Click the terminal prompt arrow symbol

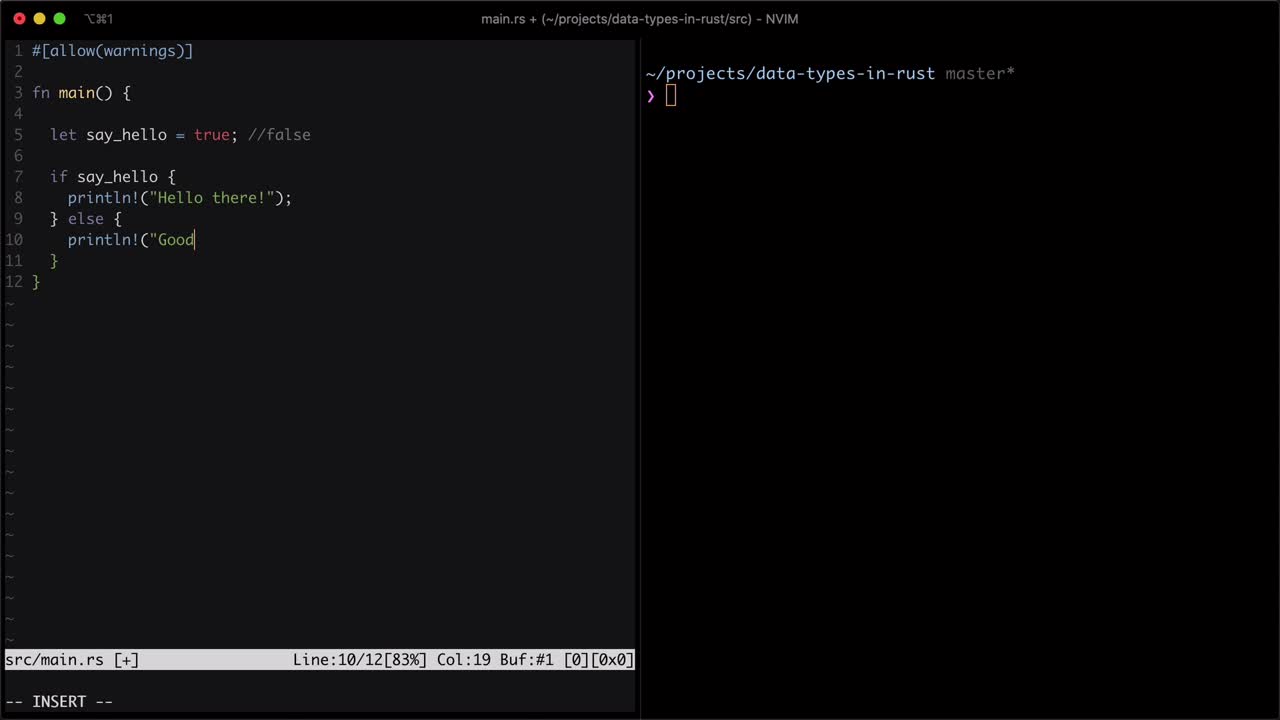[x=650, y=96]
